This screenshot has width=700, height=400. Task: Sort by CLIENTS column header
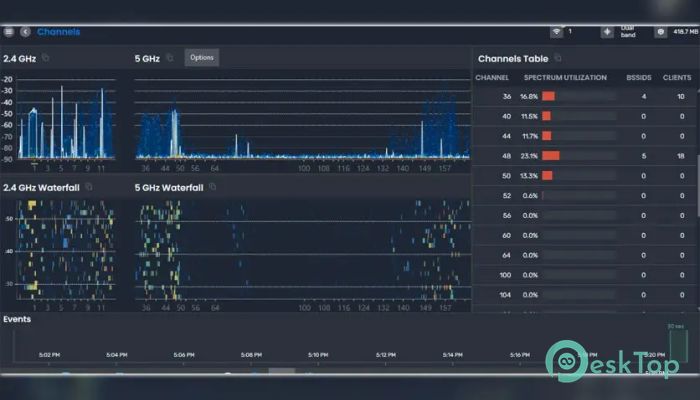pos(677,78)
